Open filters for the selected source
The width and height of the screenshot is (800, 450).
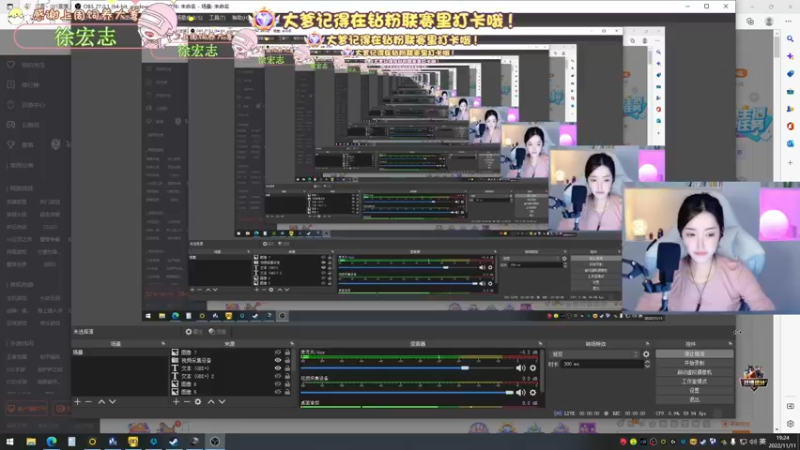coord(217,332)
